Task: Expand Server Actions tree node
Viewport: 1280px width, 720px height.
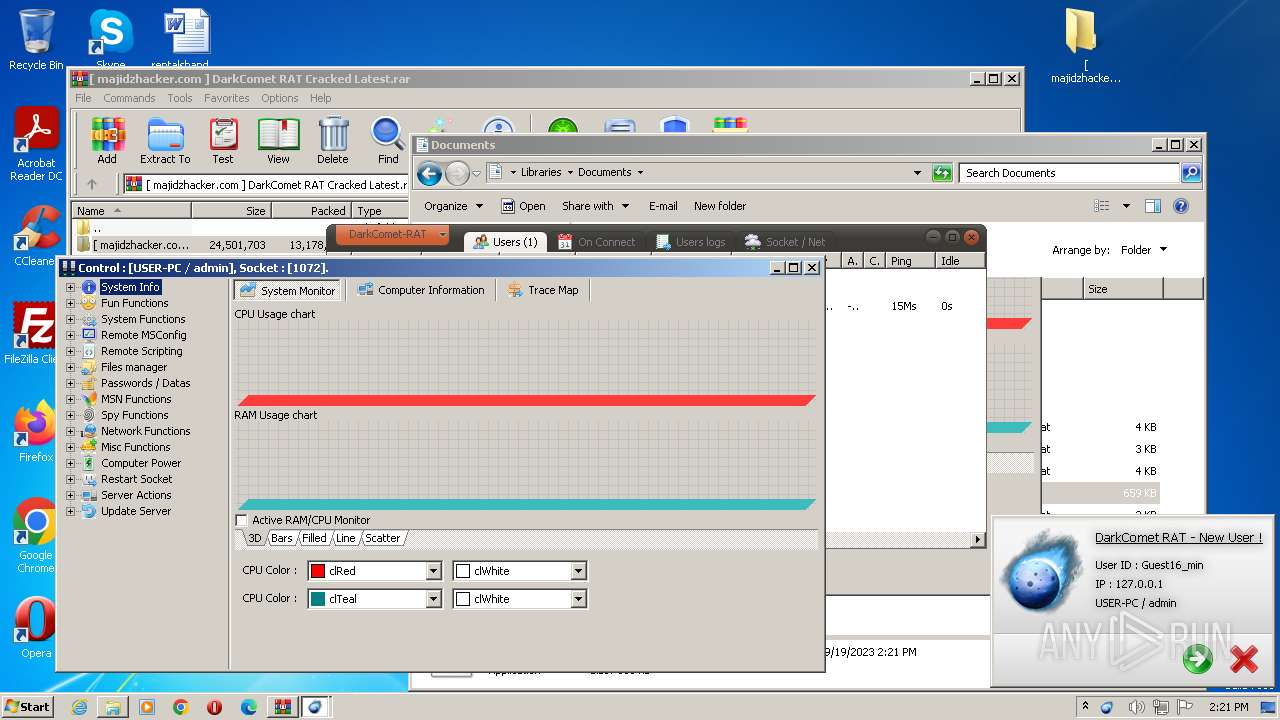Action: tap(71, 495)
